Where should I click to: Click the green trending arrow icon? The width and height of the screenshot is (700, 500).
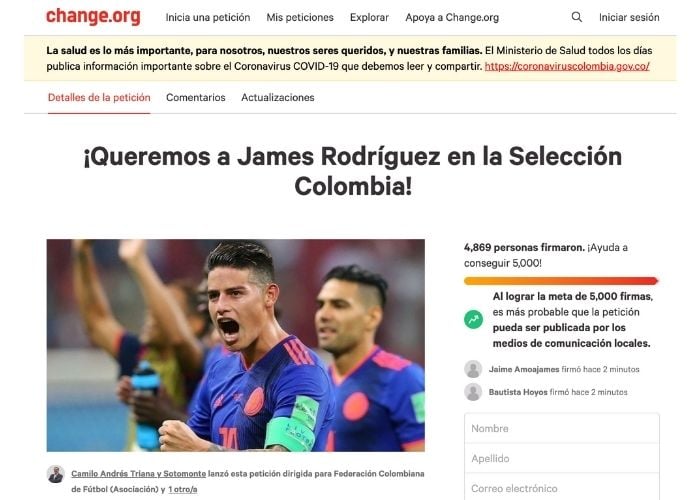coord(473,319)
